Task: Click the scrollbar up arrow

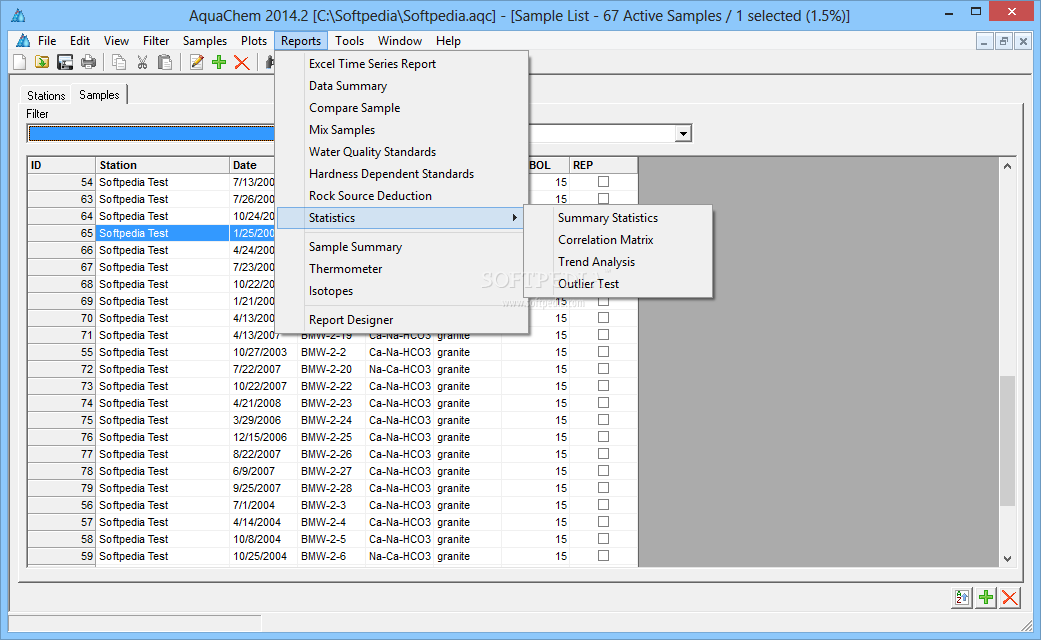Action: tap(1007, 166)
